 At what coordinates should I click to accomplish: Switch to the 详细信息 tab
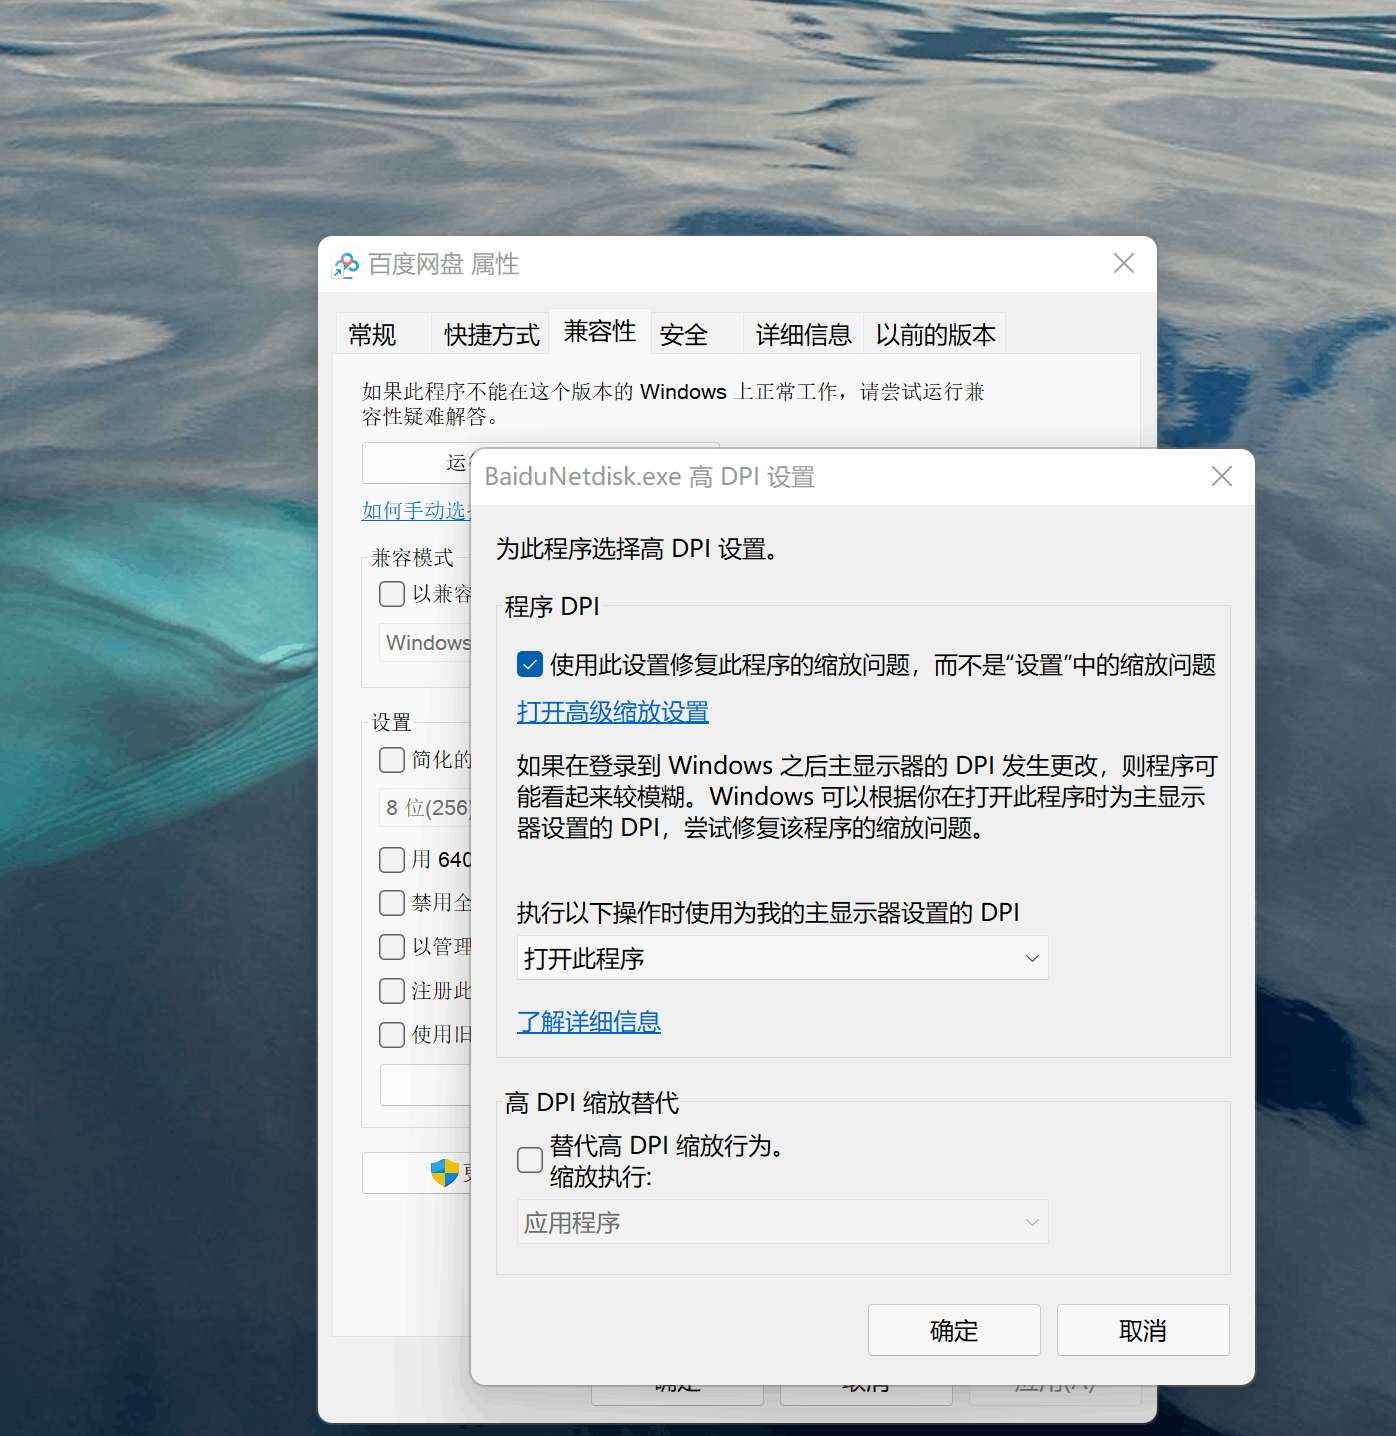[802, 333]
